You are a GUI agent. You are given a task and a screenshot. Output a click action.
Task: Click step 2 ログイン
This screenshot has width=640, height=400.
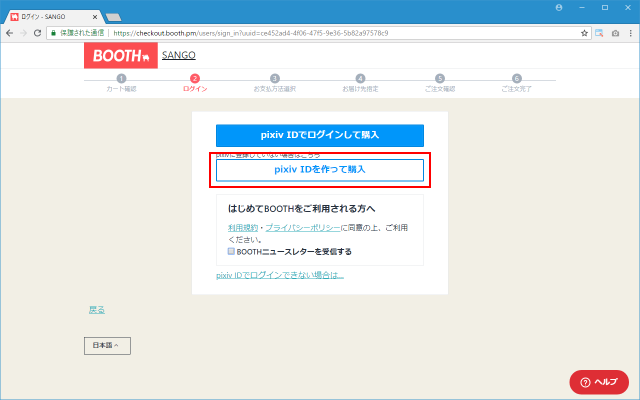[195, 83]
